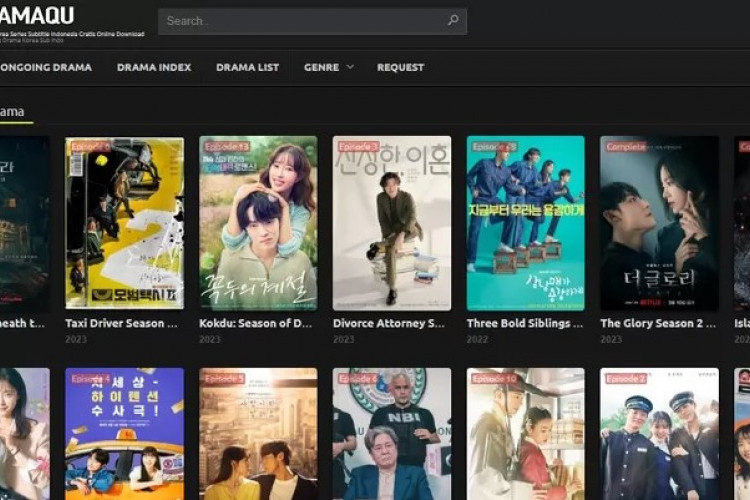Click the site logo
750x500 pixels.
coord(37,15)
